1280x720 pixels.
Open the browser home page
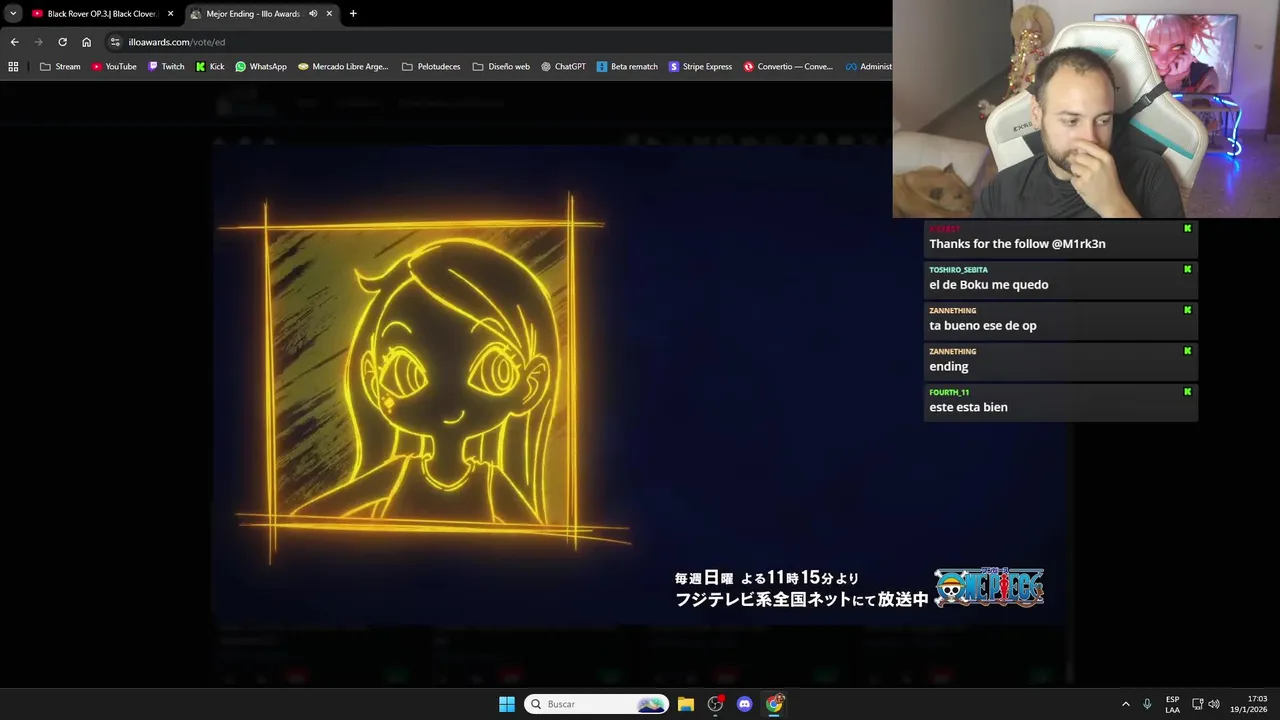tap(86, 42)
